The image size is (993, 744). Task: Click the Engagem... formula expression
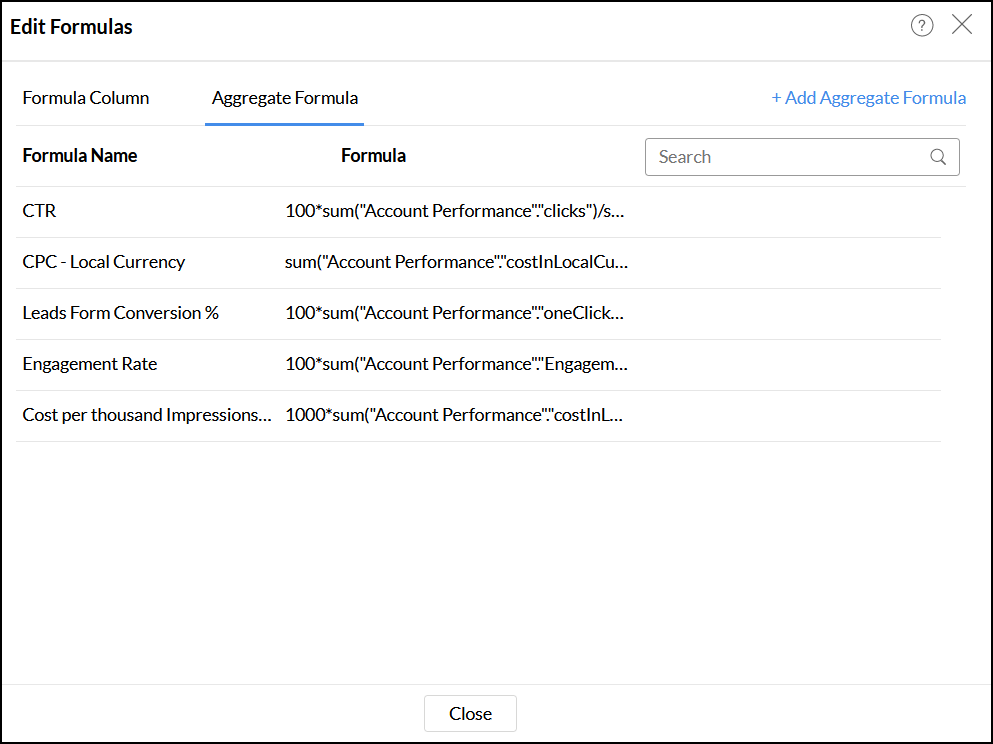tap(456, 364)
